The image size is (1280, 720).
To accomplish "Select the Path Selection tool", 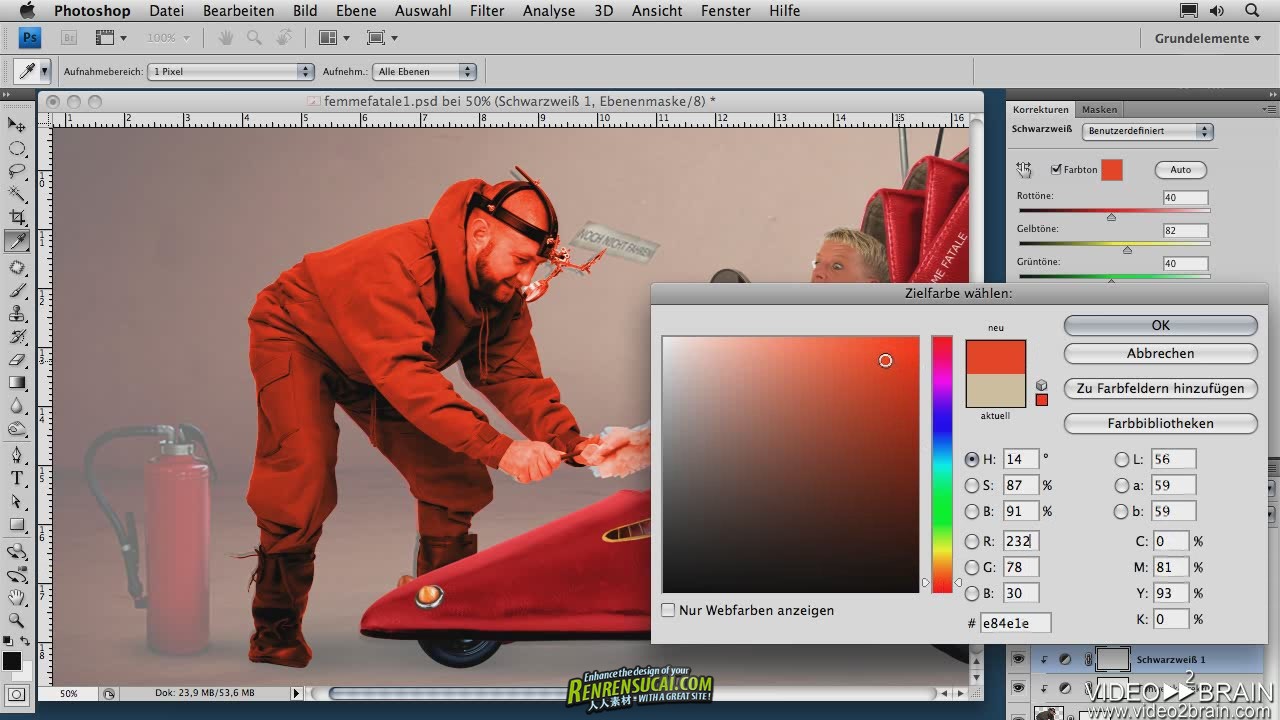I will click(17, 501).
